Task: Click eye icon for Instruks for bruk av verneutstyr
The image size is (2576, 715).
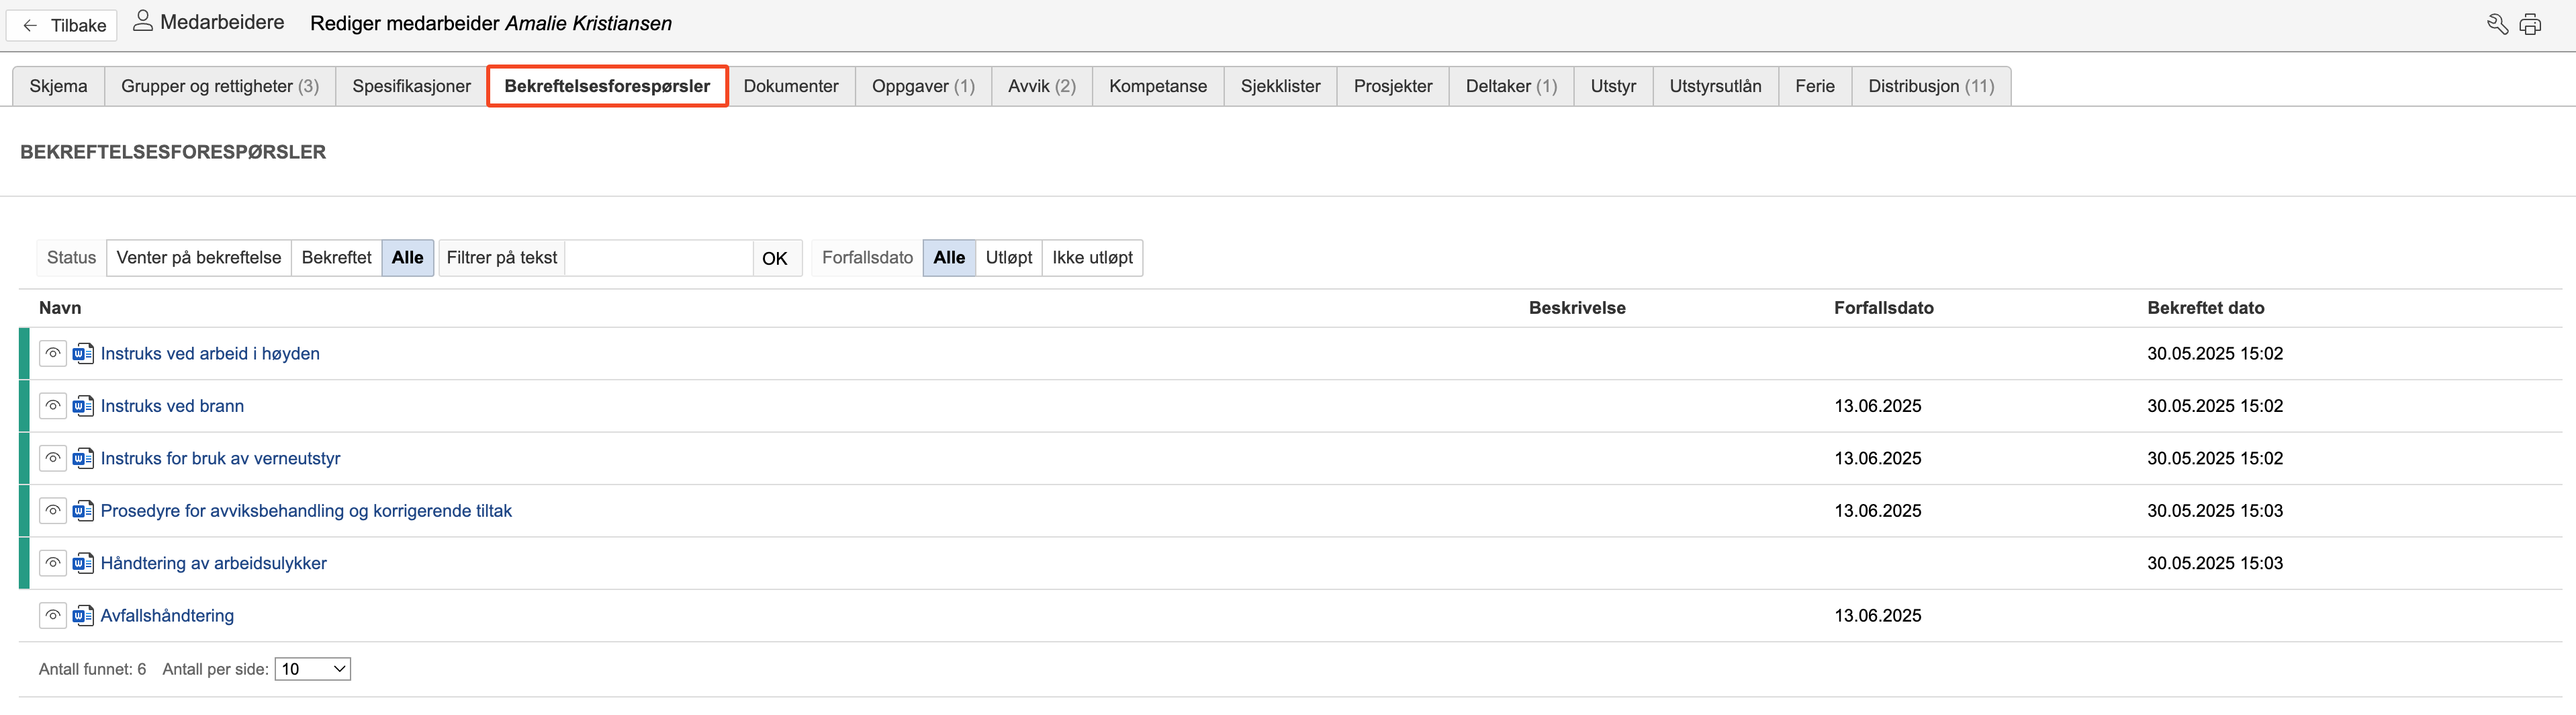Action: pos(53,459)
